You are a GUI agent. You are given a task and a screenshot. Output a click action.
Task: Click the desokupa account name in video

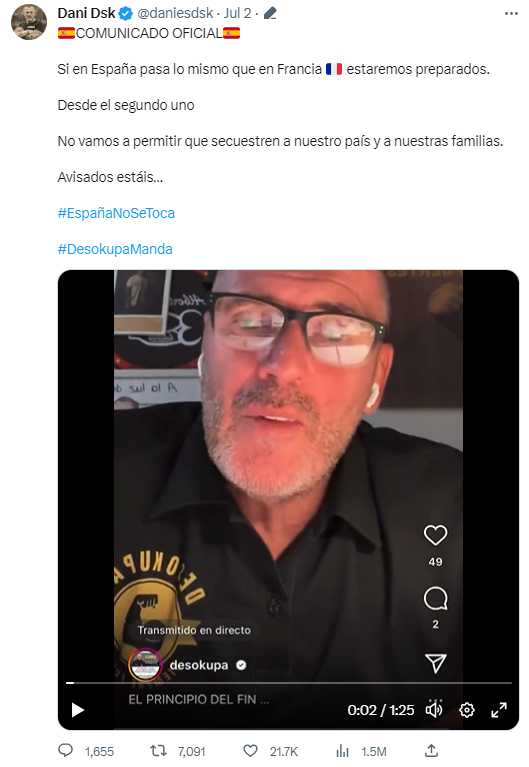pos(199,665)
